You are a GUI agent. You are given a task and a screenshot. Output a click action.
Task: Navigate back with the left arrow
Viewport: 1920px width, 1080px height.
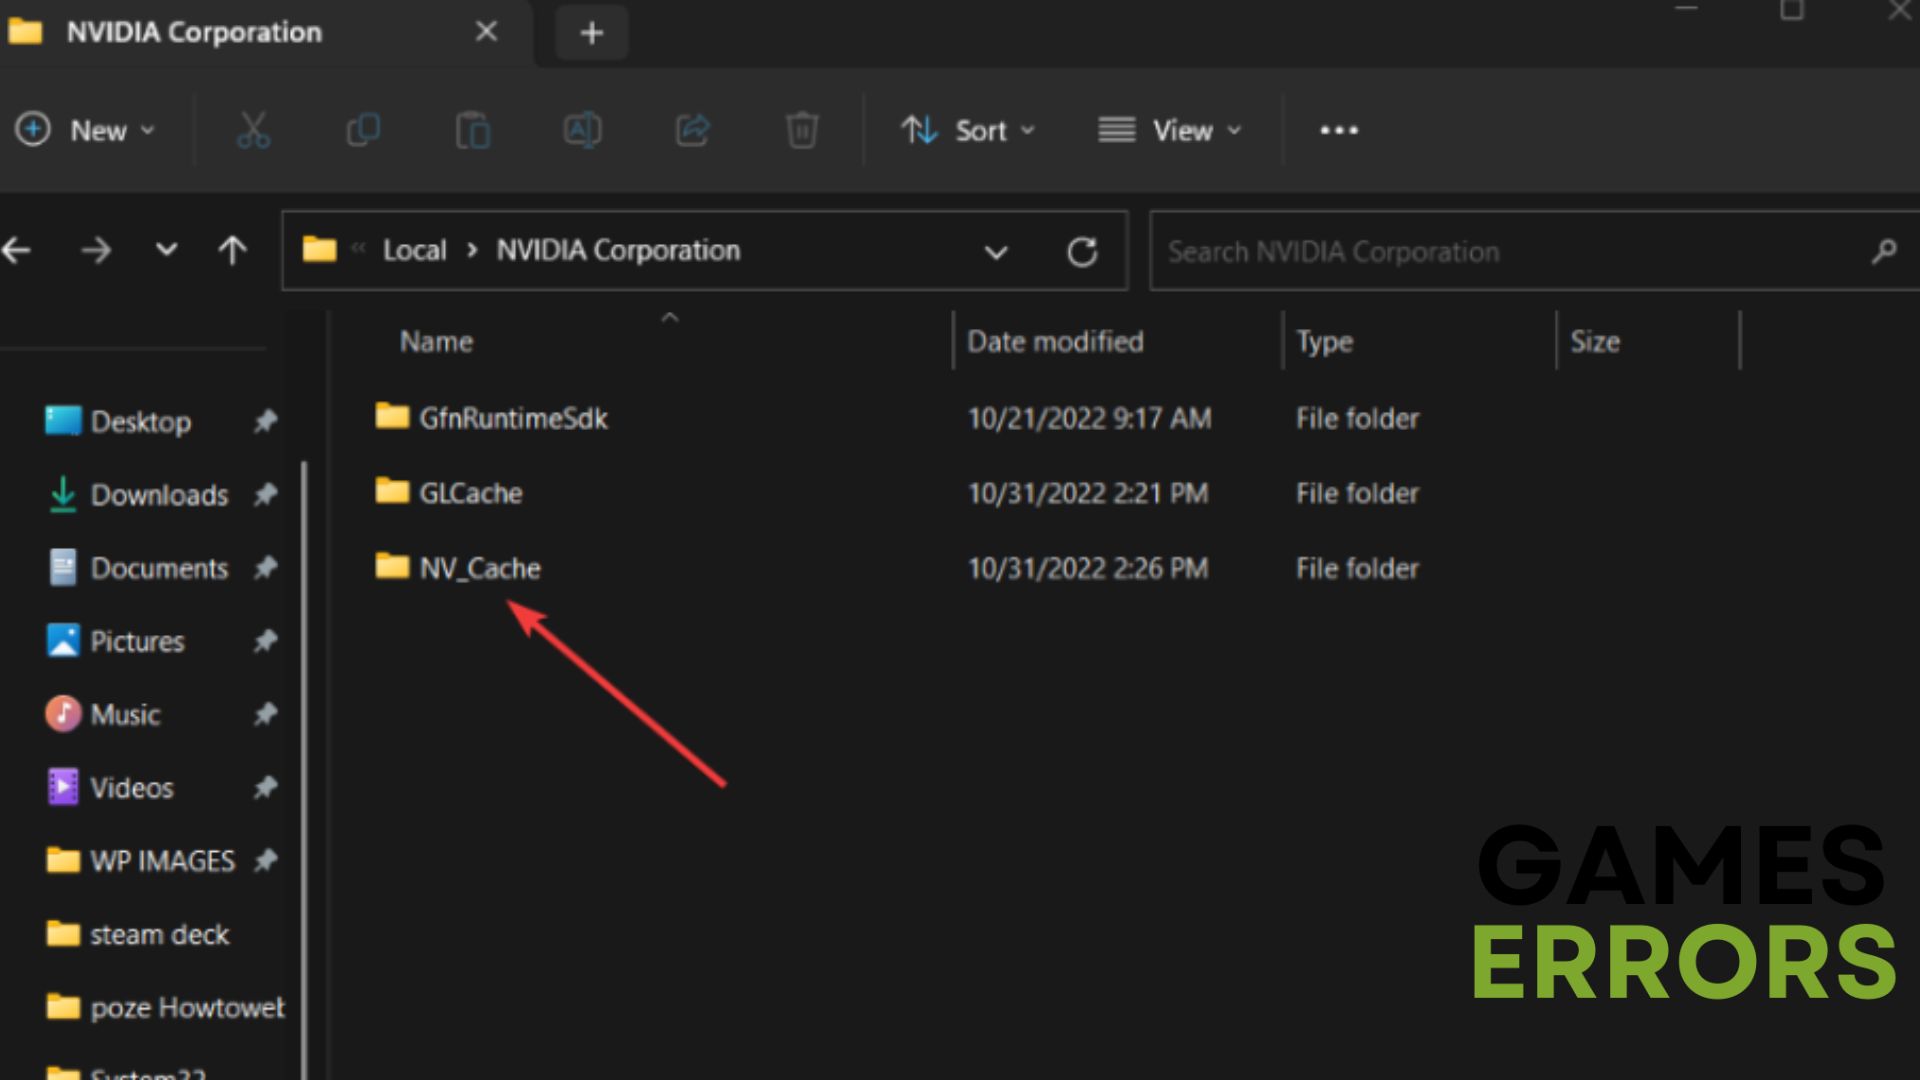click(x=17, y=250)
